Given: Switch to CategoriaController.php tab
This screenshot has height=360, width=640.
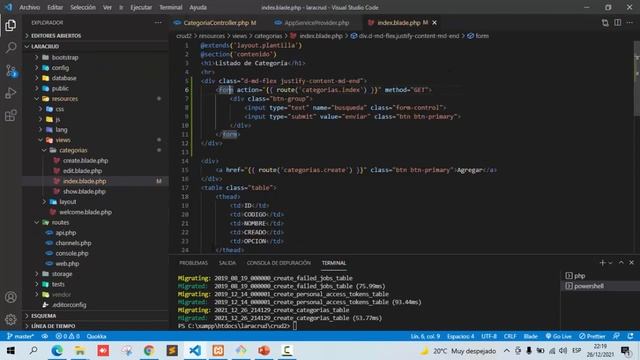Looking at the screenshot, I should [215, 23].
